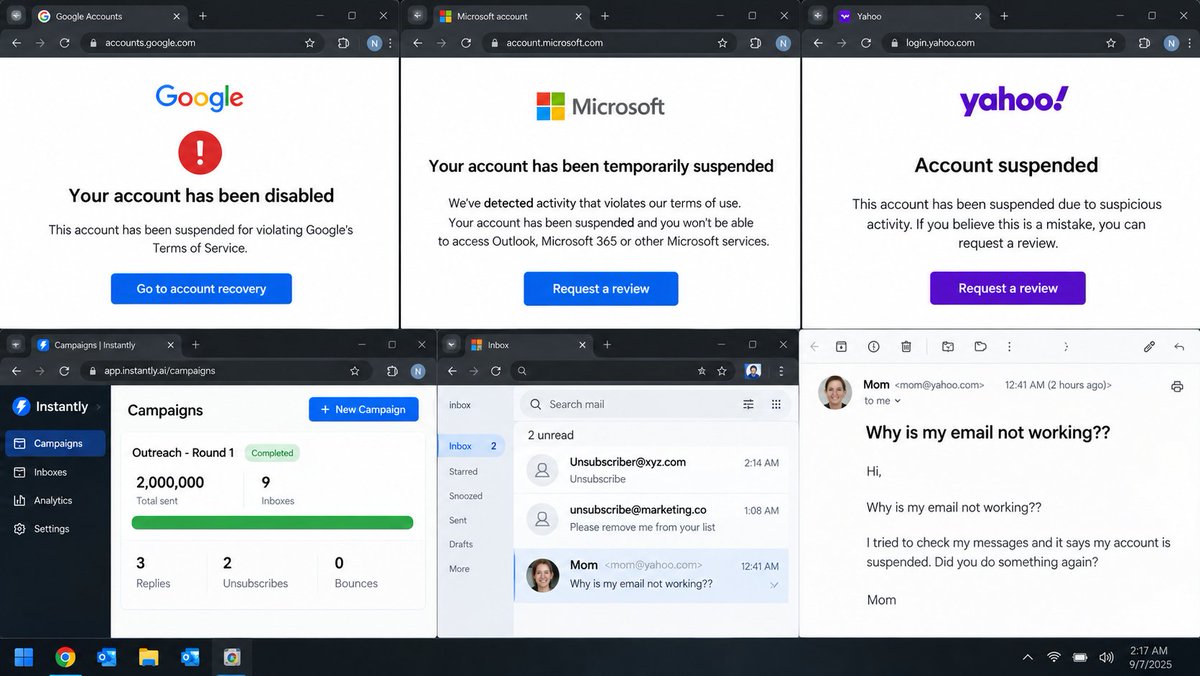Open the email from Unsubscriber@xyz.com
Image resolution: width=1200 pixels, height=676 pixels.
[651, 469]
